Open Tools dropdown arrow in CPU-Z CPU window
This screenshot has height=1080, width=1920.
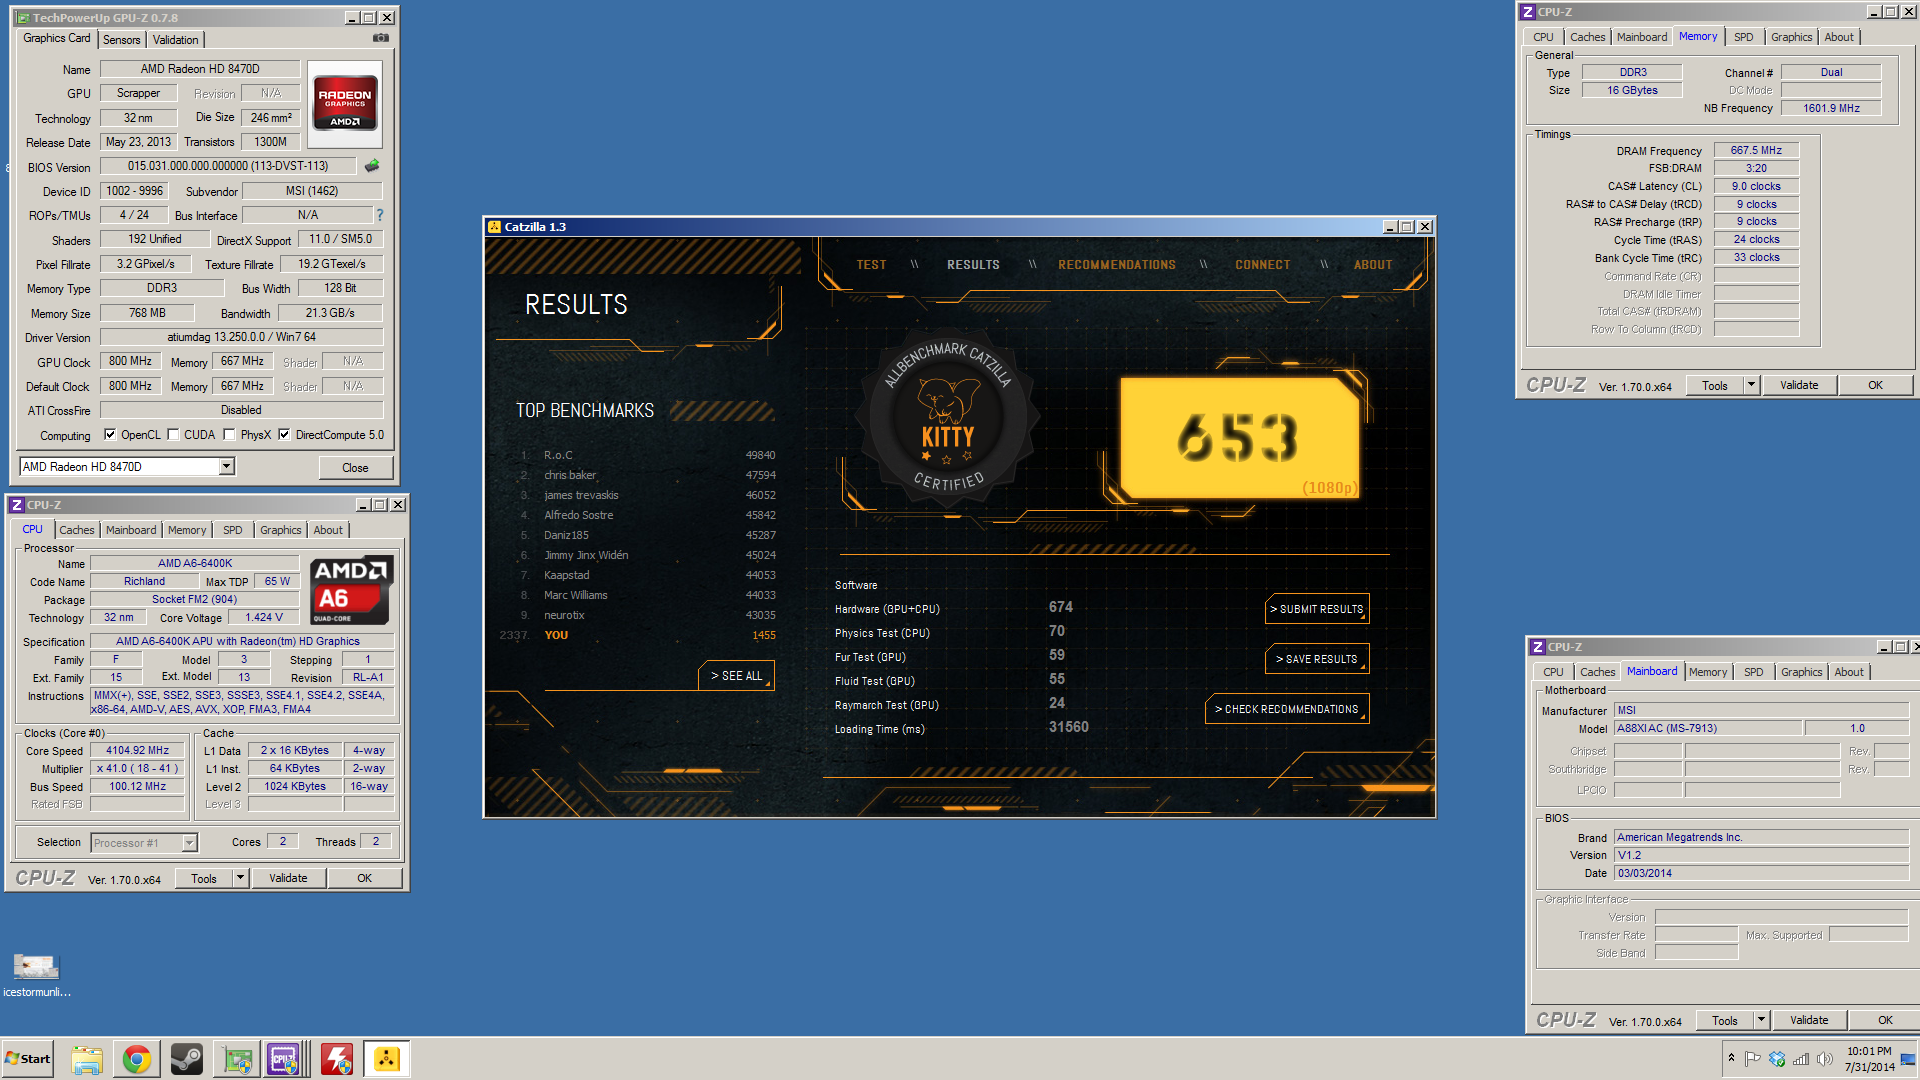240,878
